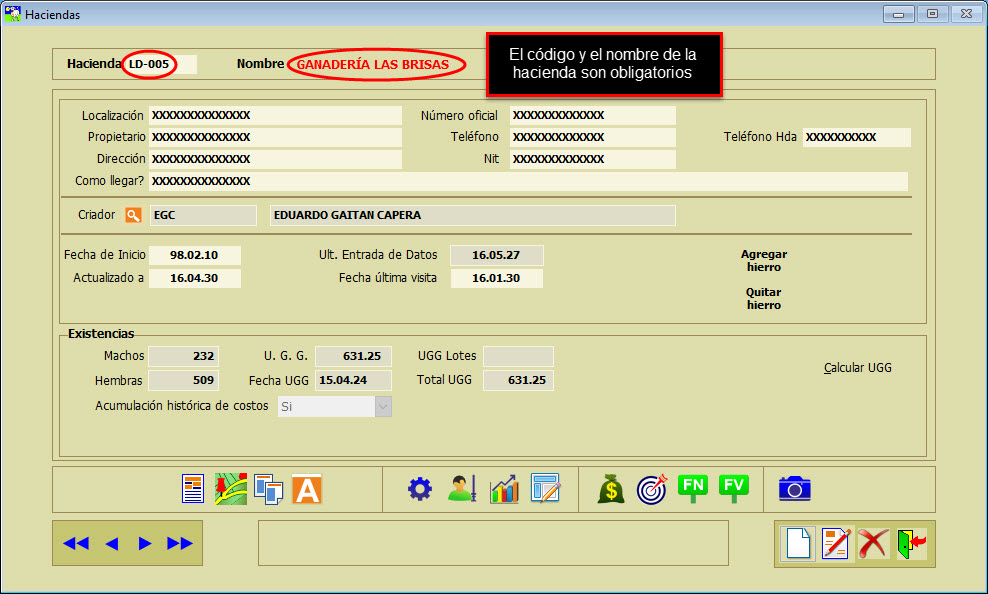Open the camera photo icon
The image size is (988, 594).
click(x=794, y=488)
